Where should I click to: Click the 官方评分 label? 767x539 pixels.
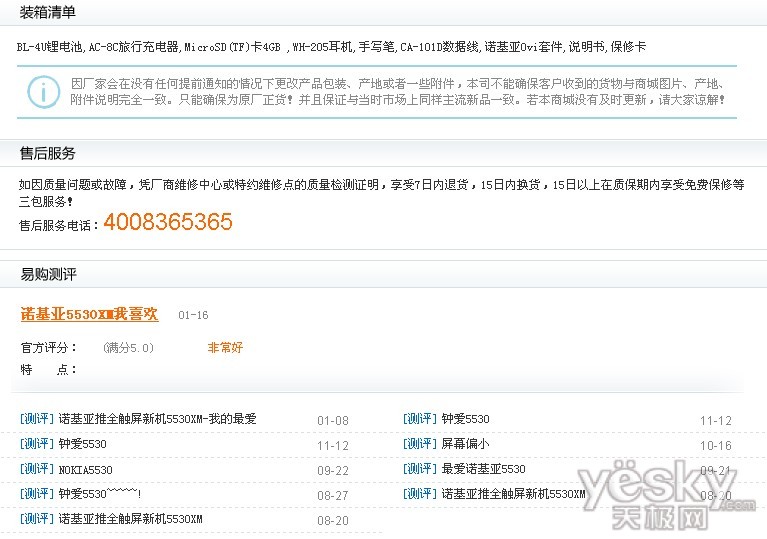pyautogui.click(x=48, y=348)
